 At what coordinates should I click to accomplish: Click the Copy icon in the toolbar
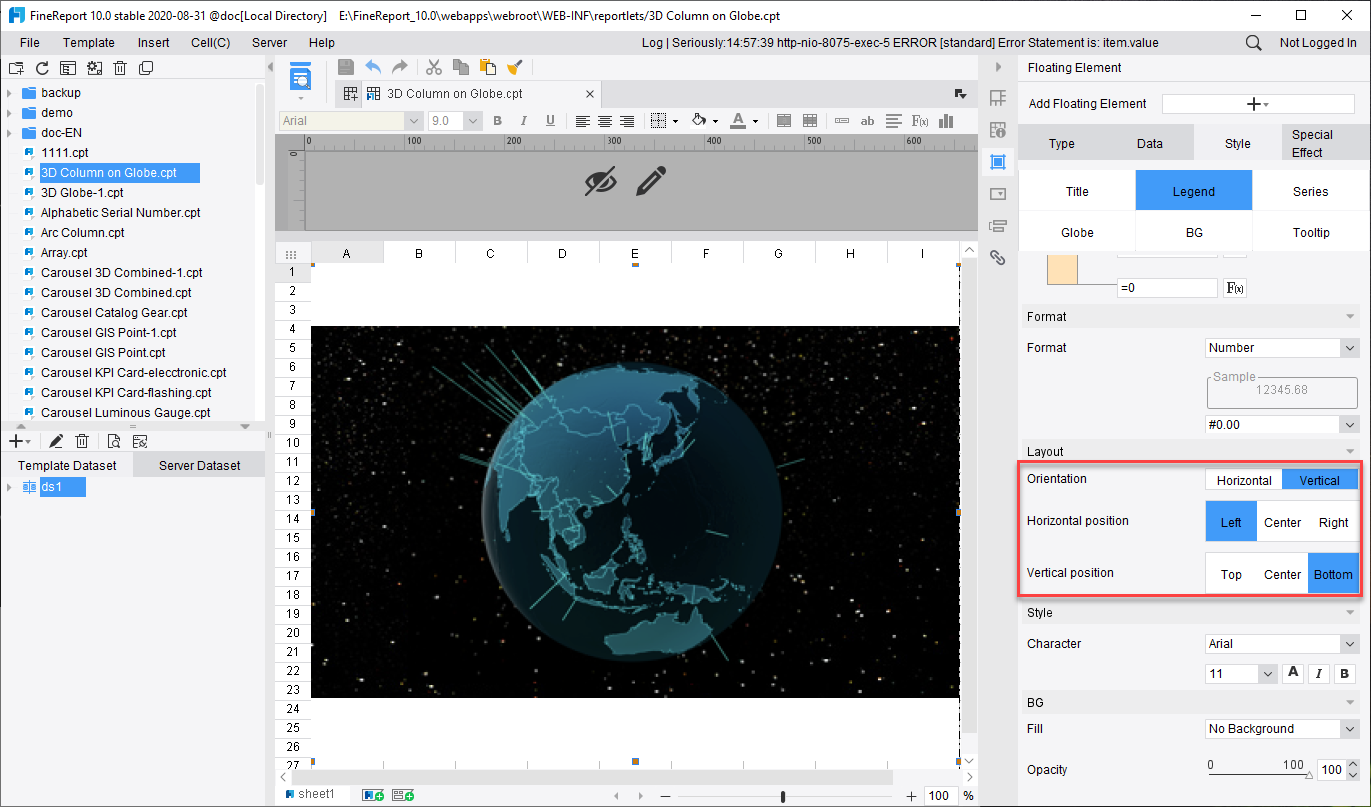[461, 67]
